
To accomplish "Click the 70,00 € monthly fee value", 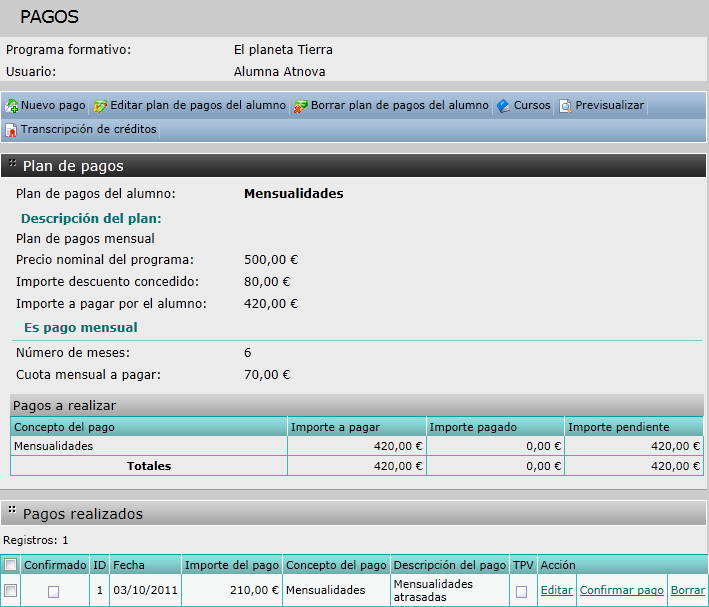I will pyautogui.click(x=267, y=375).
